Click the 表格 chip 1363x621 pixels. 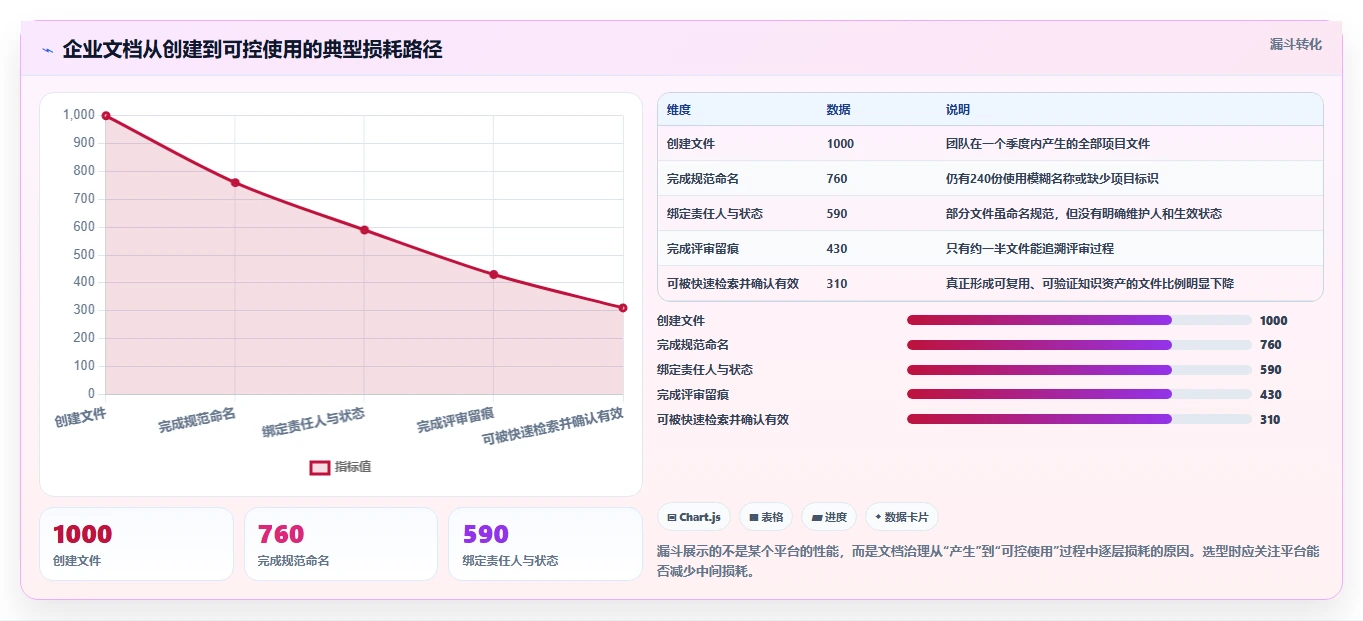[766, 517]
